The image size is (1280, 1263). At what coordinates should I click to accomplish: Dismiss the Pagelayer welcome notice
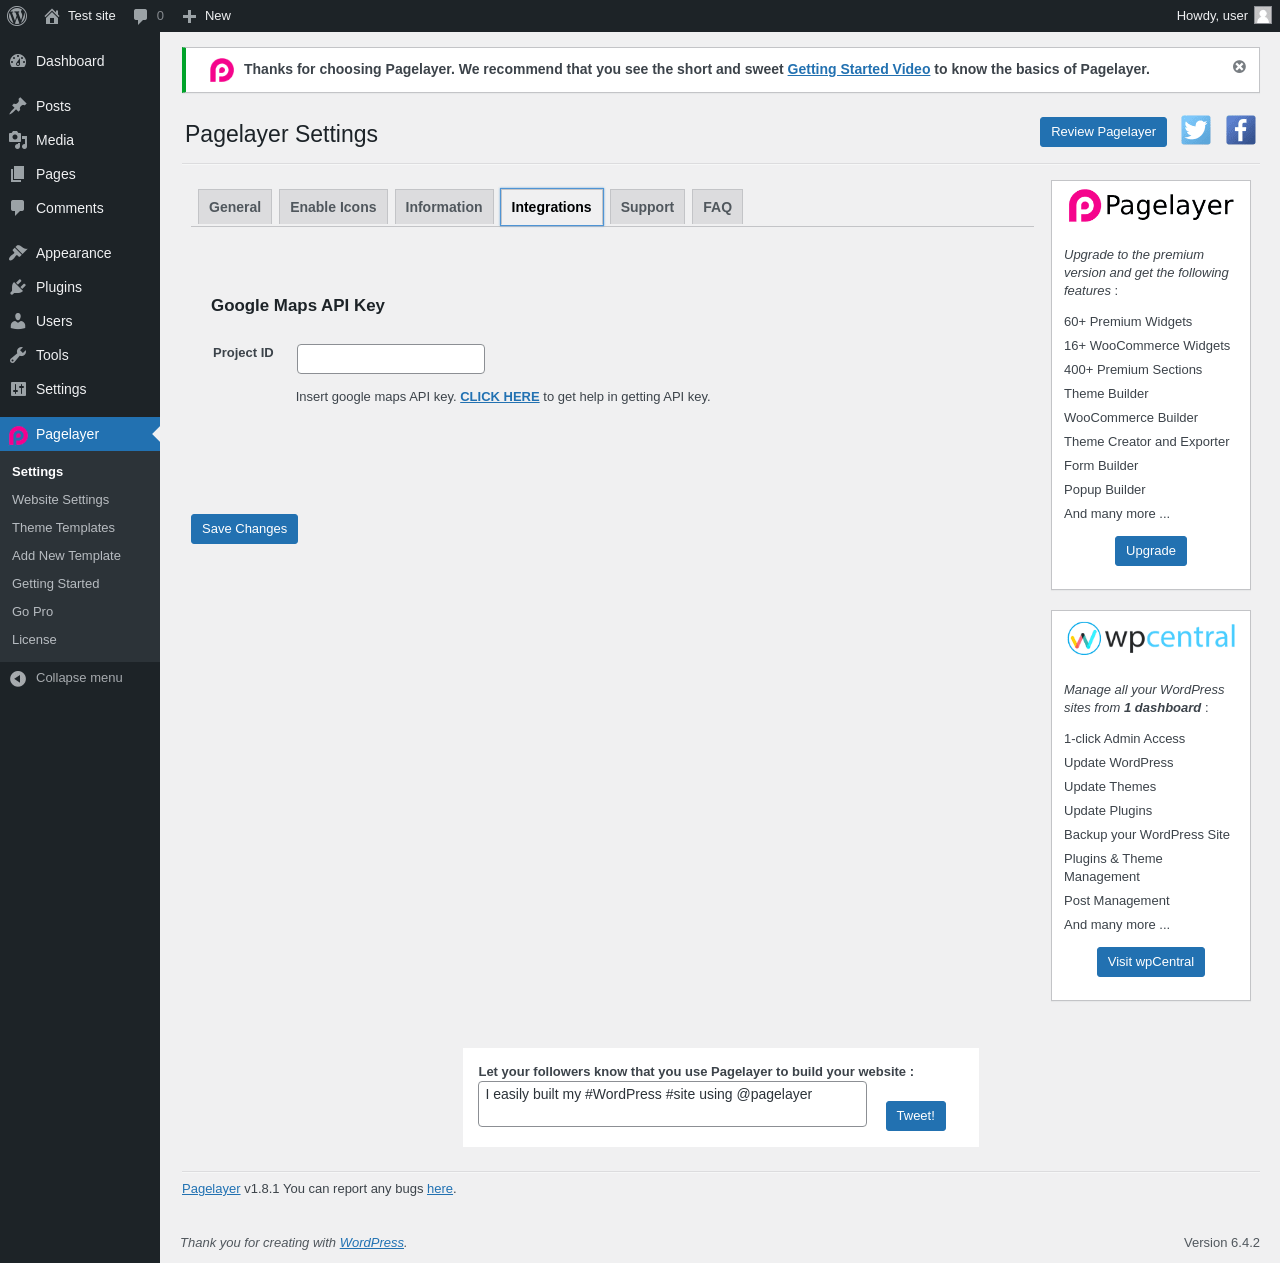point(1239,67)
